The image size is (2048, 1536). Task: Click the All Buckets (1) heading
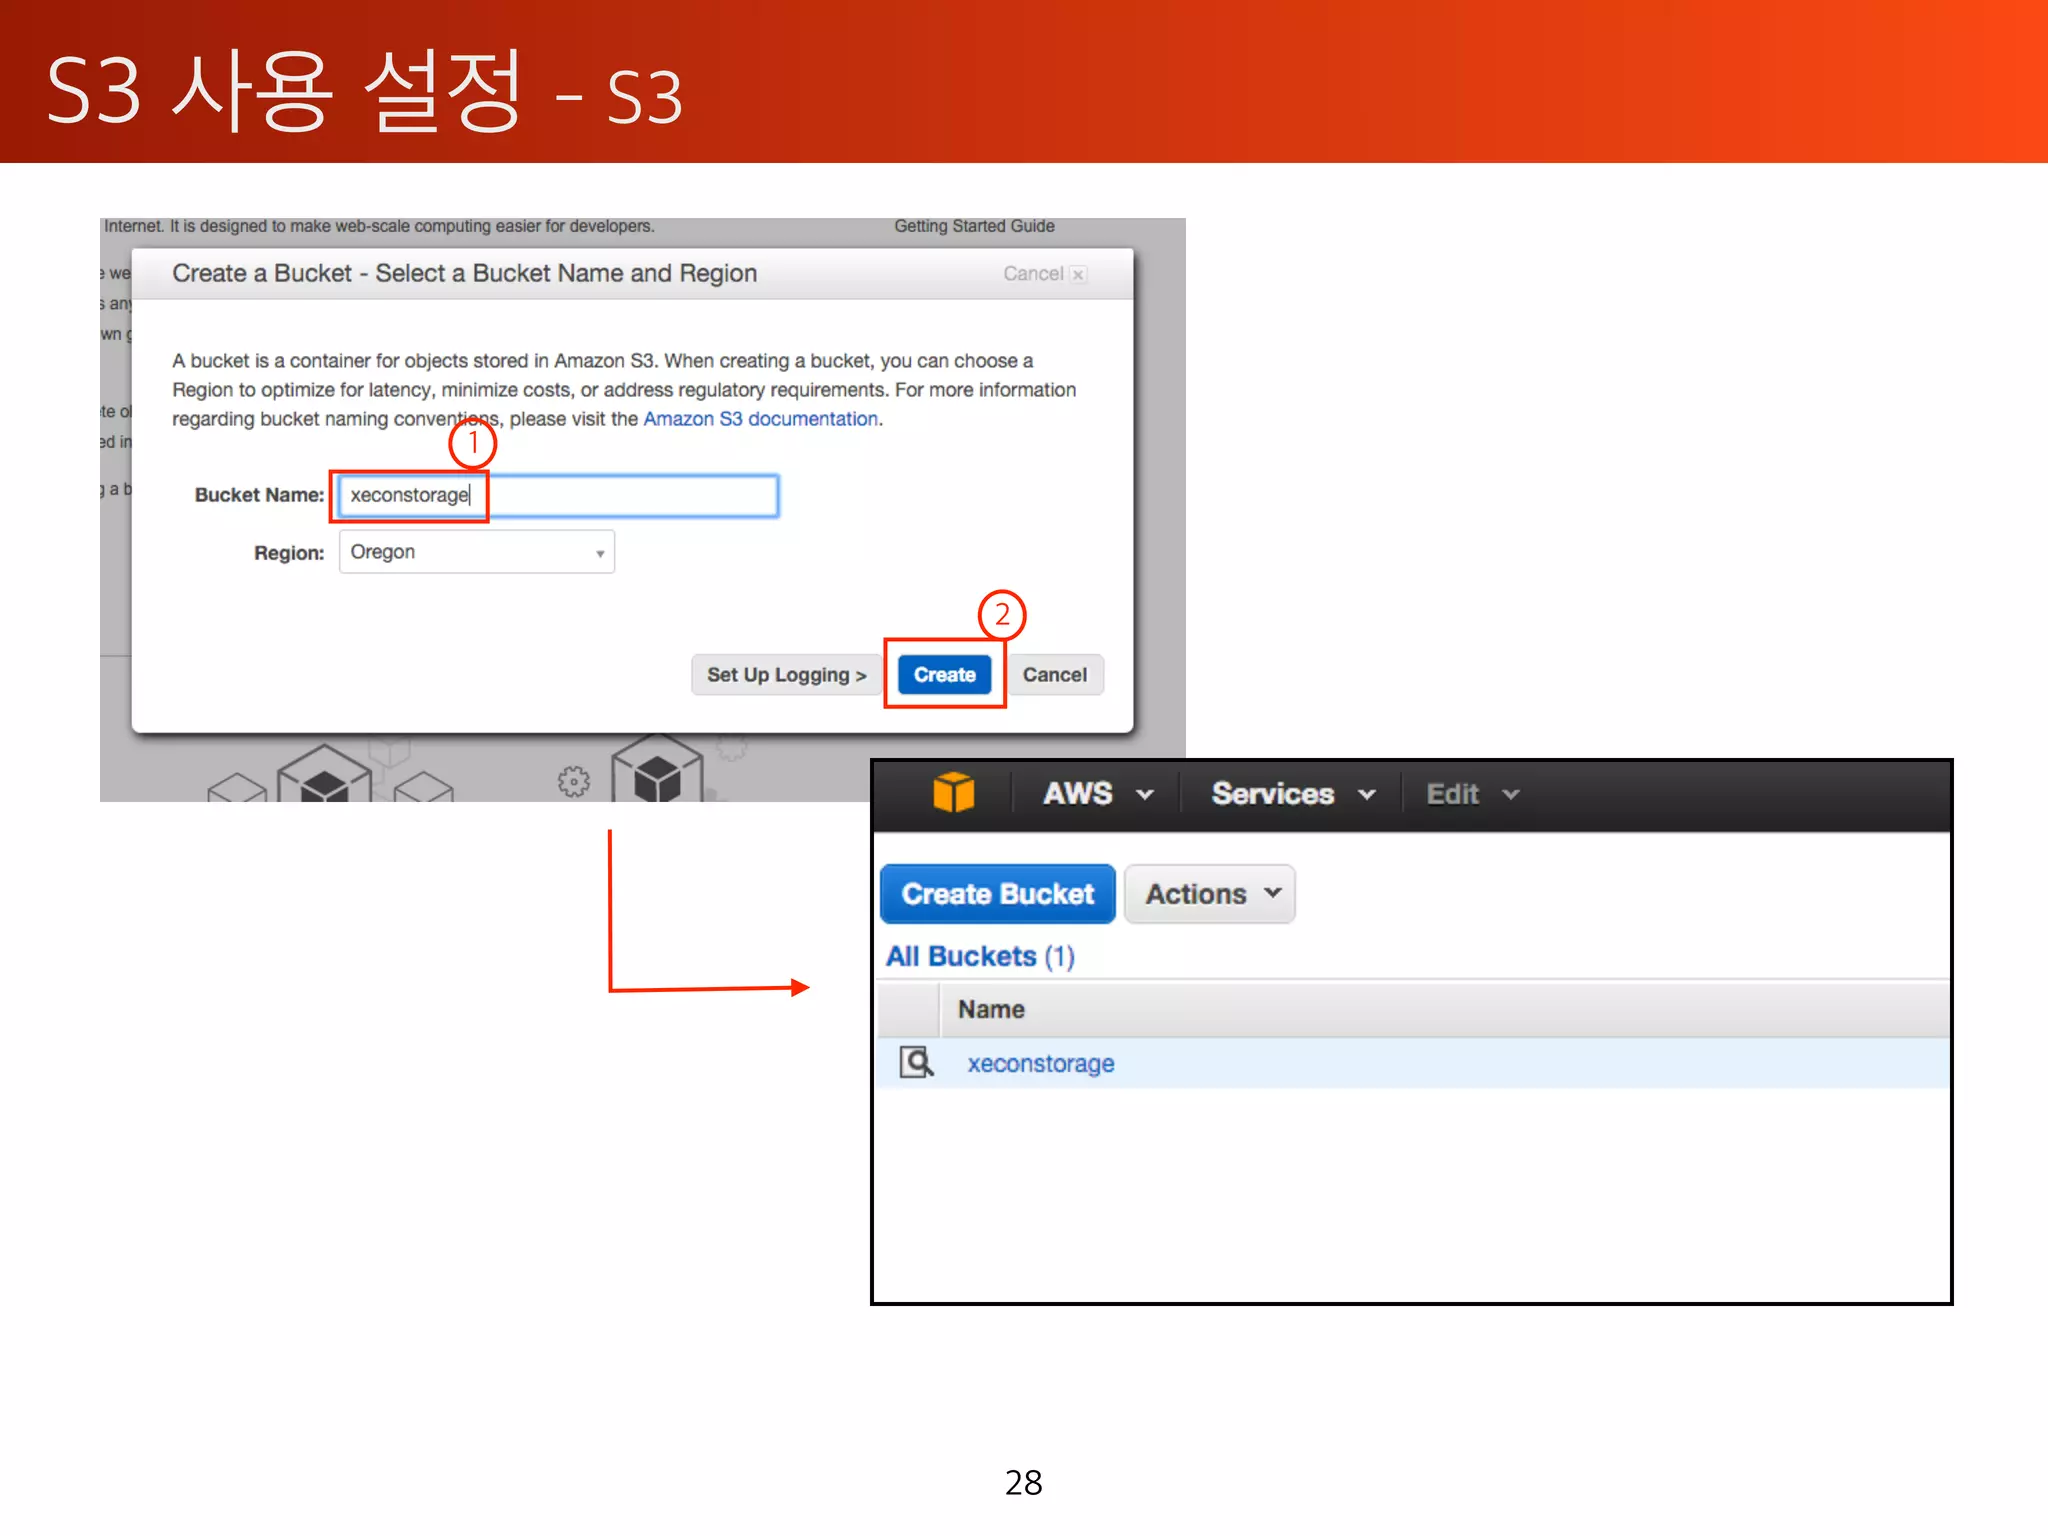pos(980,956)
